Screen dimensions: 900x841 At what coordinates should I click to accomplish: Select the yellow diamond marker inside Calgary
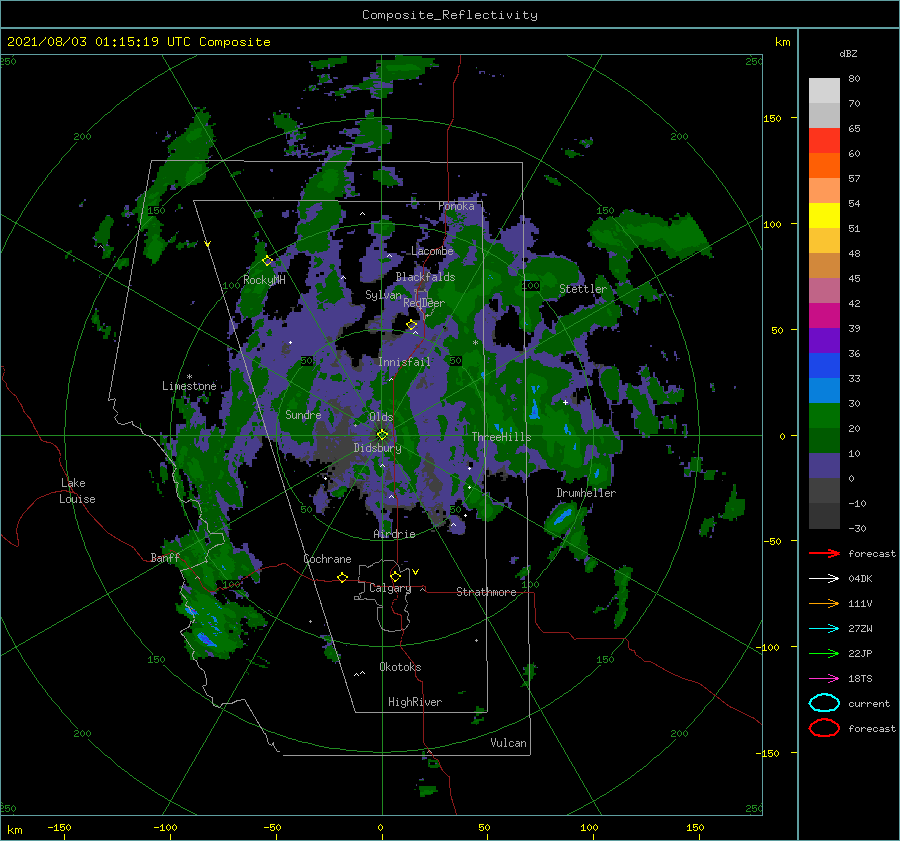(395, 576)
